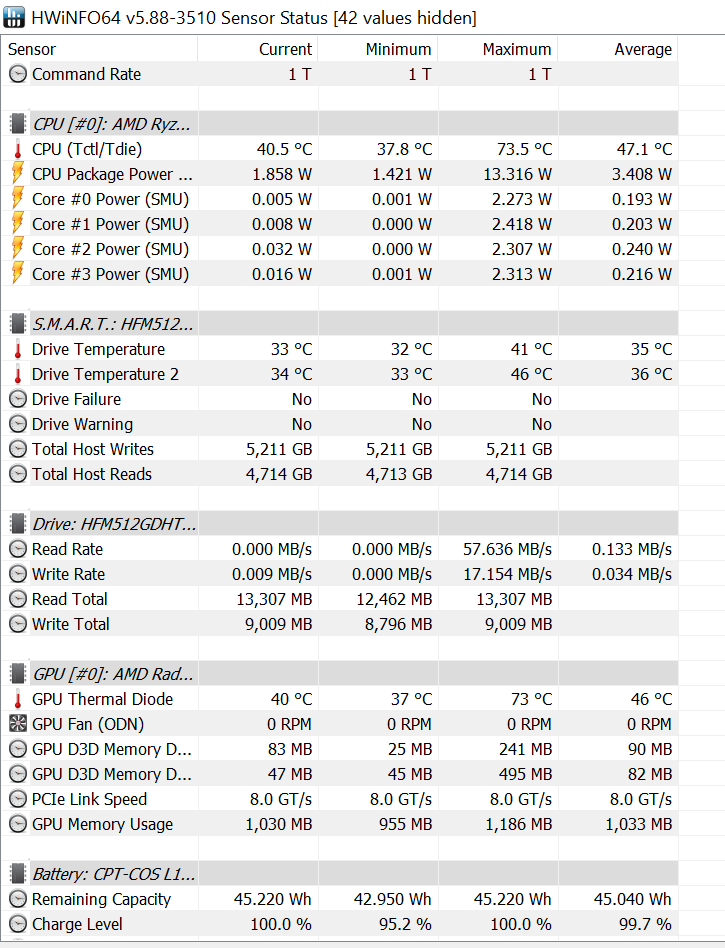The image size is (725, 948).
Task: Click the icon next to Remaining Capacity
Action: click(x=17, y=899)
